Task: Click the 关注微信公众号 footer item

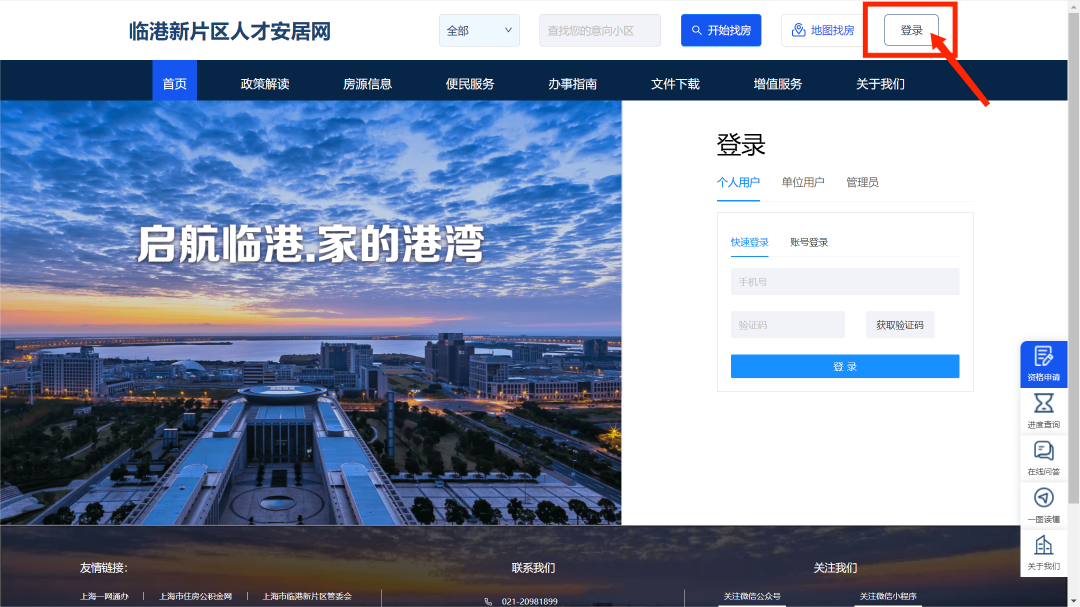Action: 752,597
